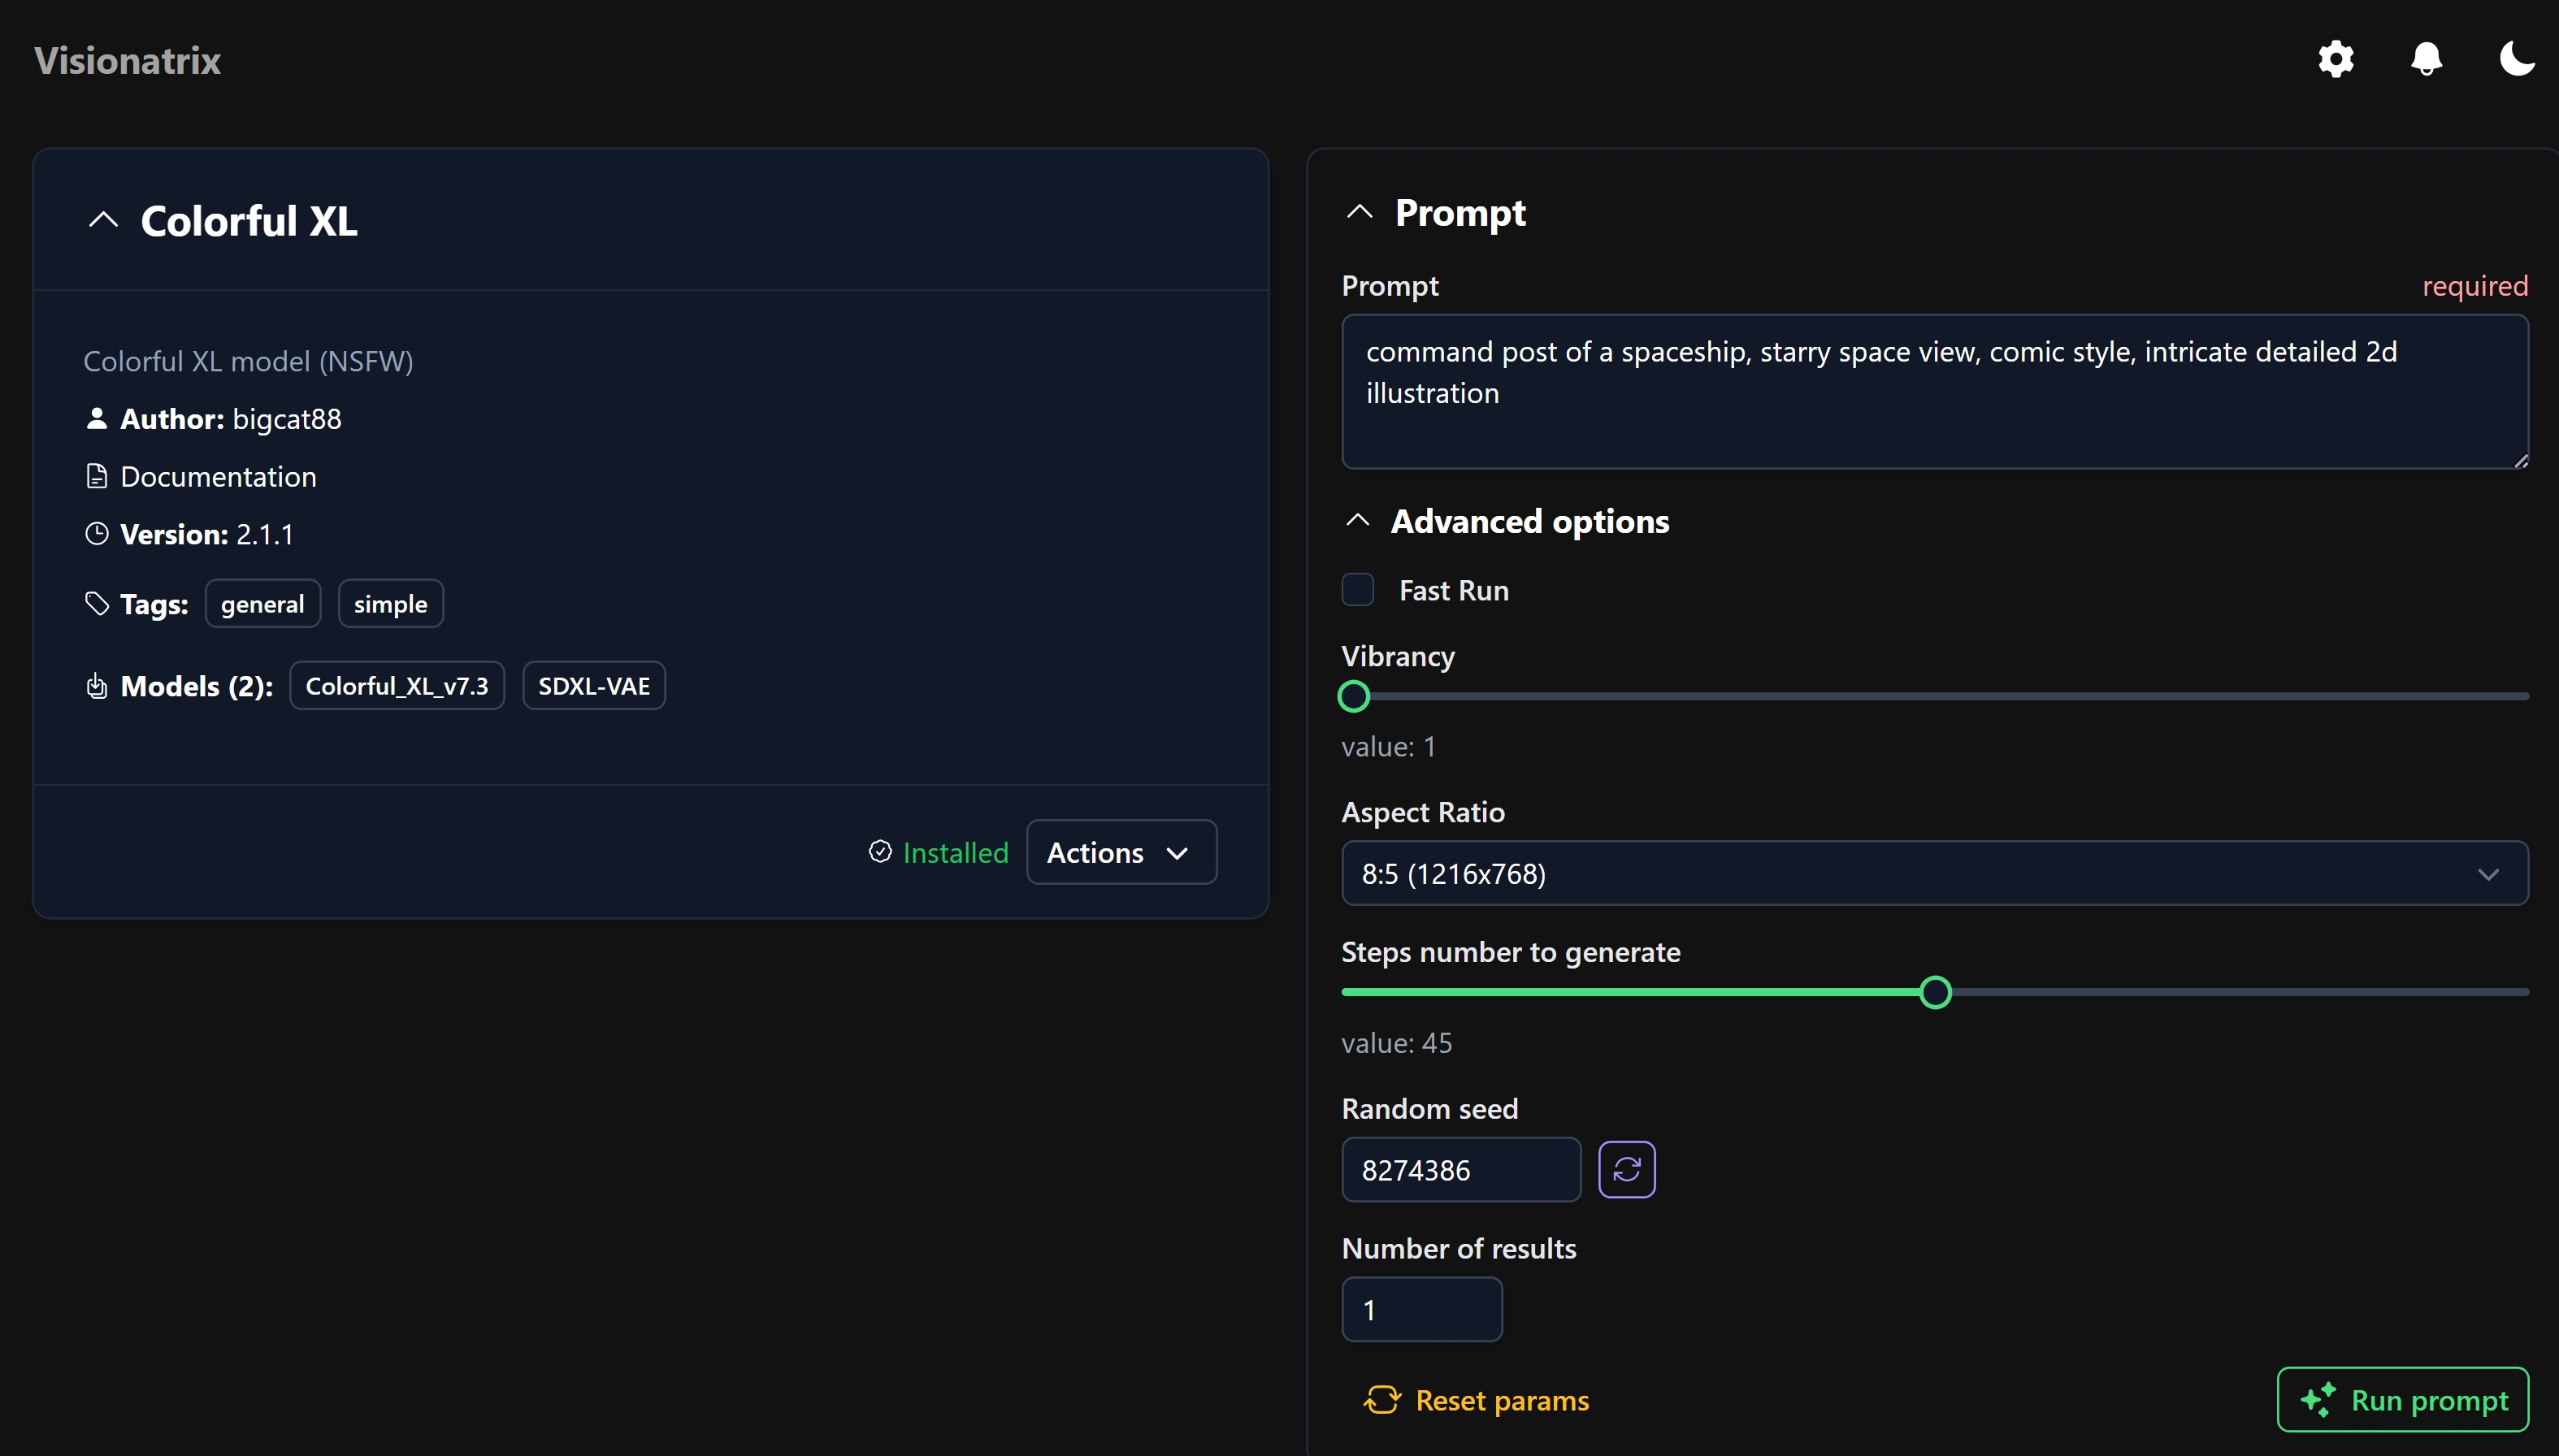Enable the Fast Run checkbox
The width and height of the screenshot is (2559, 1456).
[x=1357, y=590]
